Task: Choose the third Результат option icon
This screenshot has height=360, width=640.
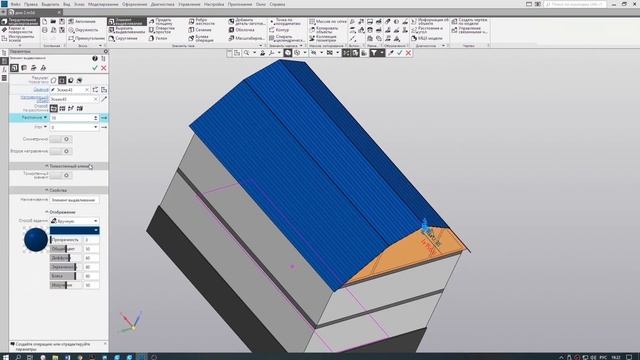Action: point(71,80)
